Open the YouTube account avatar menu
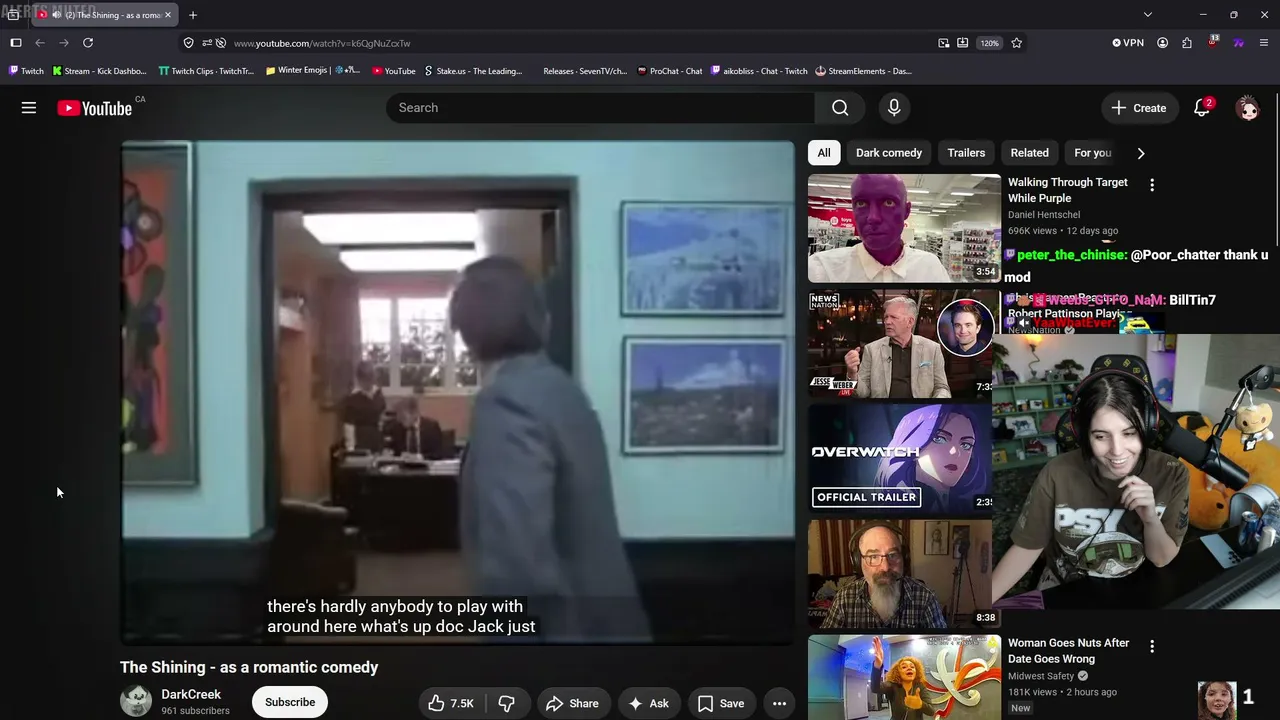 (1248, 108)
